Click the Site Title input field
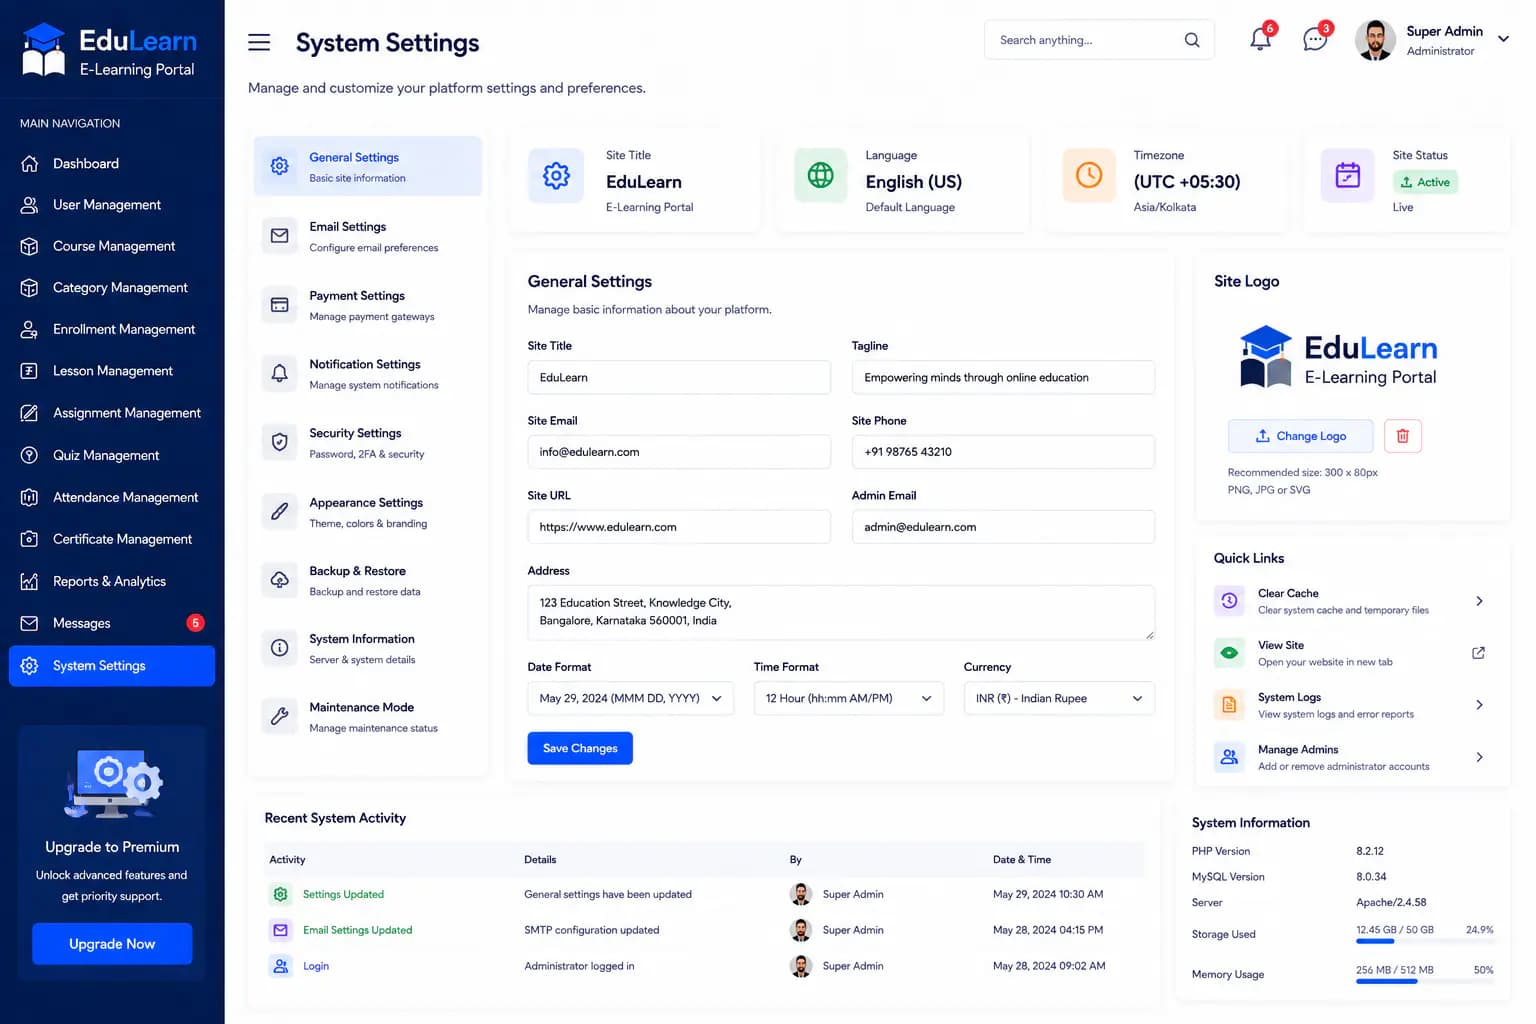1536x1024 pixels. pos(679,377)
